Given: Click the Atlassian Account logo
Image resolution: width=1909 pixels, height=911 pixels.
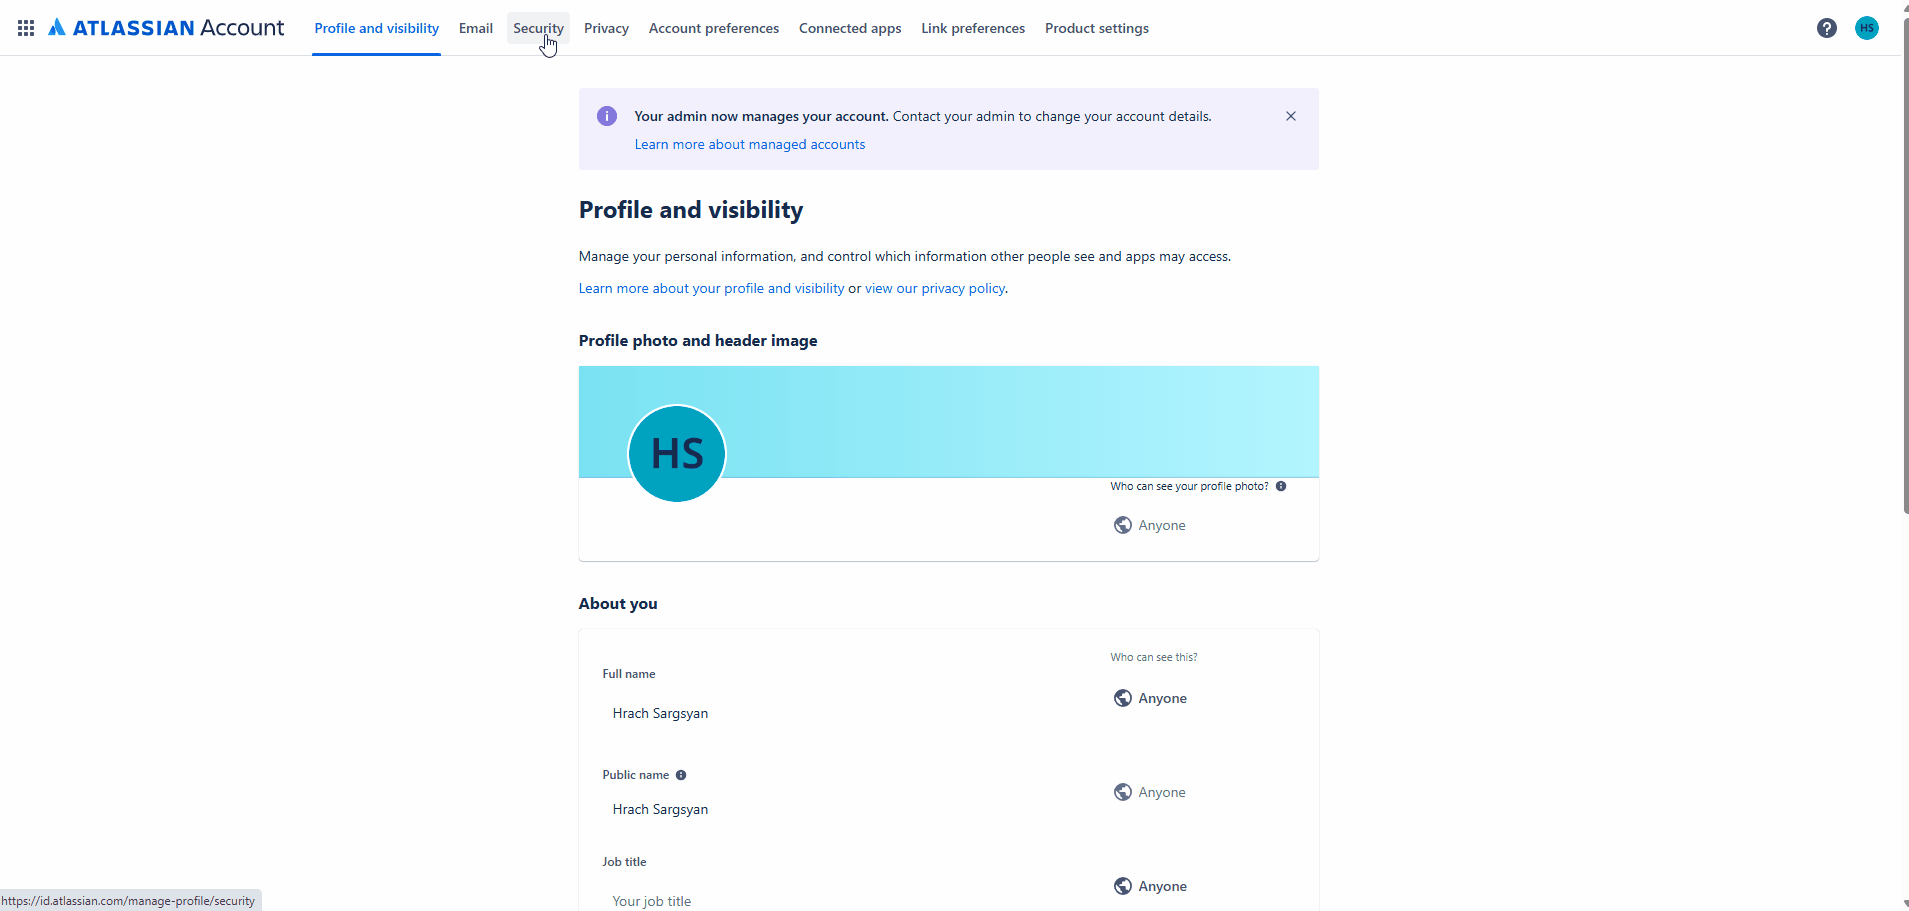Looking at the screenshot, I should click(x=166, y=27).
